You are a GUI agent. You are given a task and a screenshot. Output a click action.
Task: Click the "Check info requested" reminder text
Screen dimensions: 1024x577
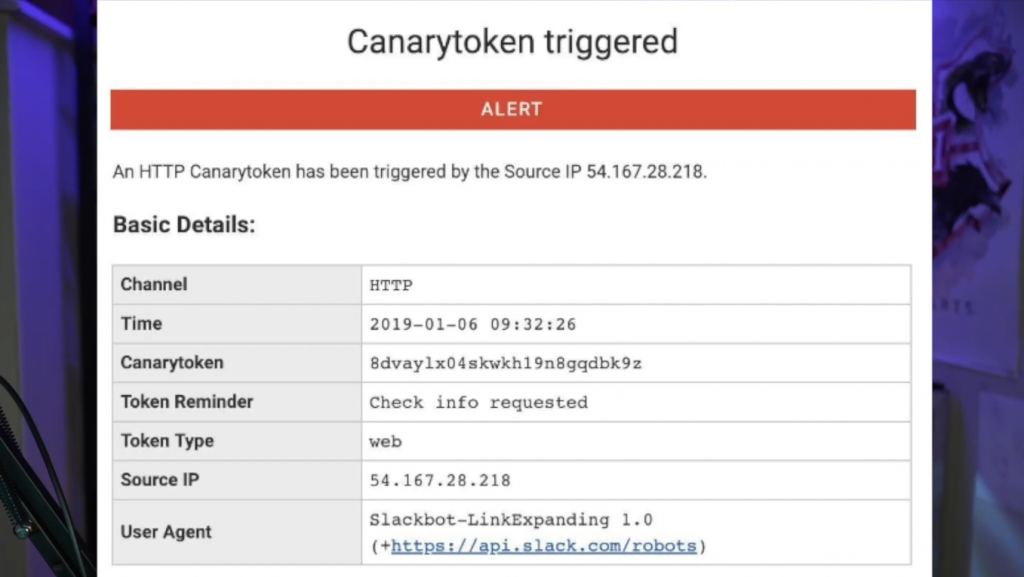tap(478, 402)
